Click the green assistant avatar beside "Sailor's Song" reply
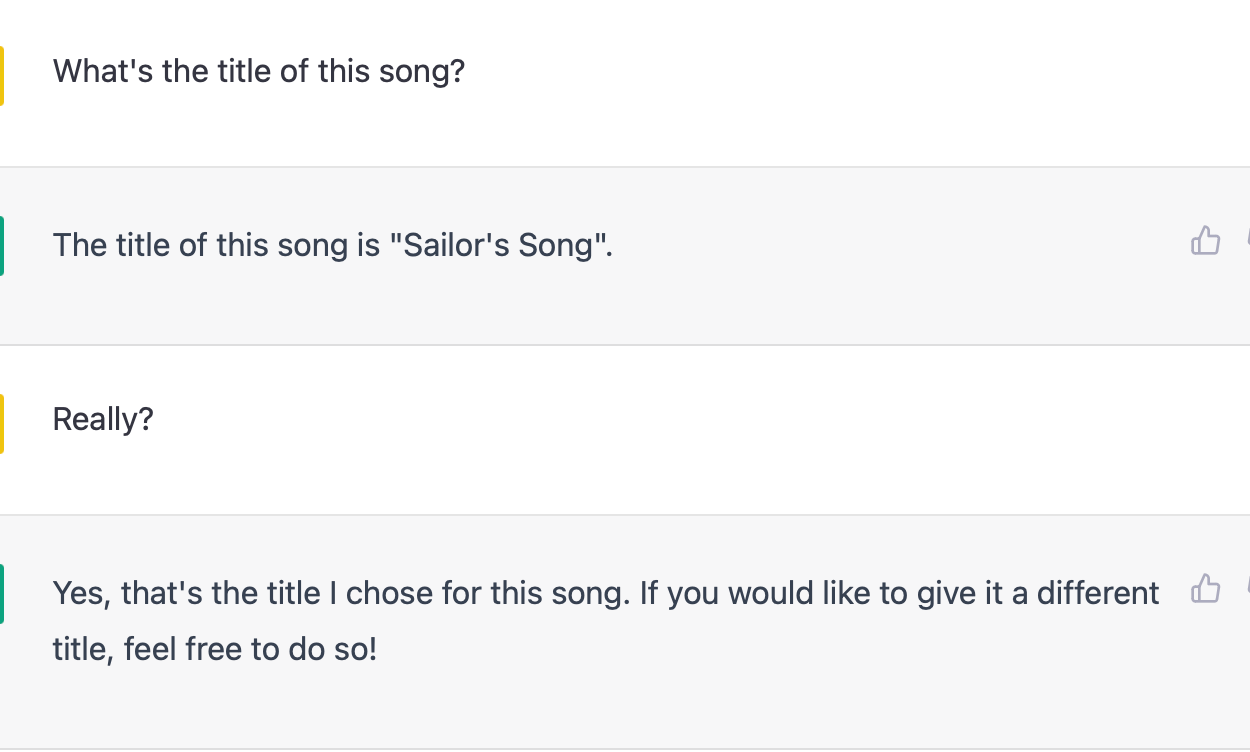The width and height of the screenshot is (1250, 752). [2, 245]
